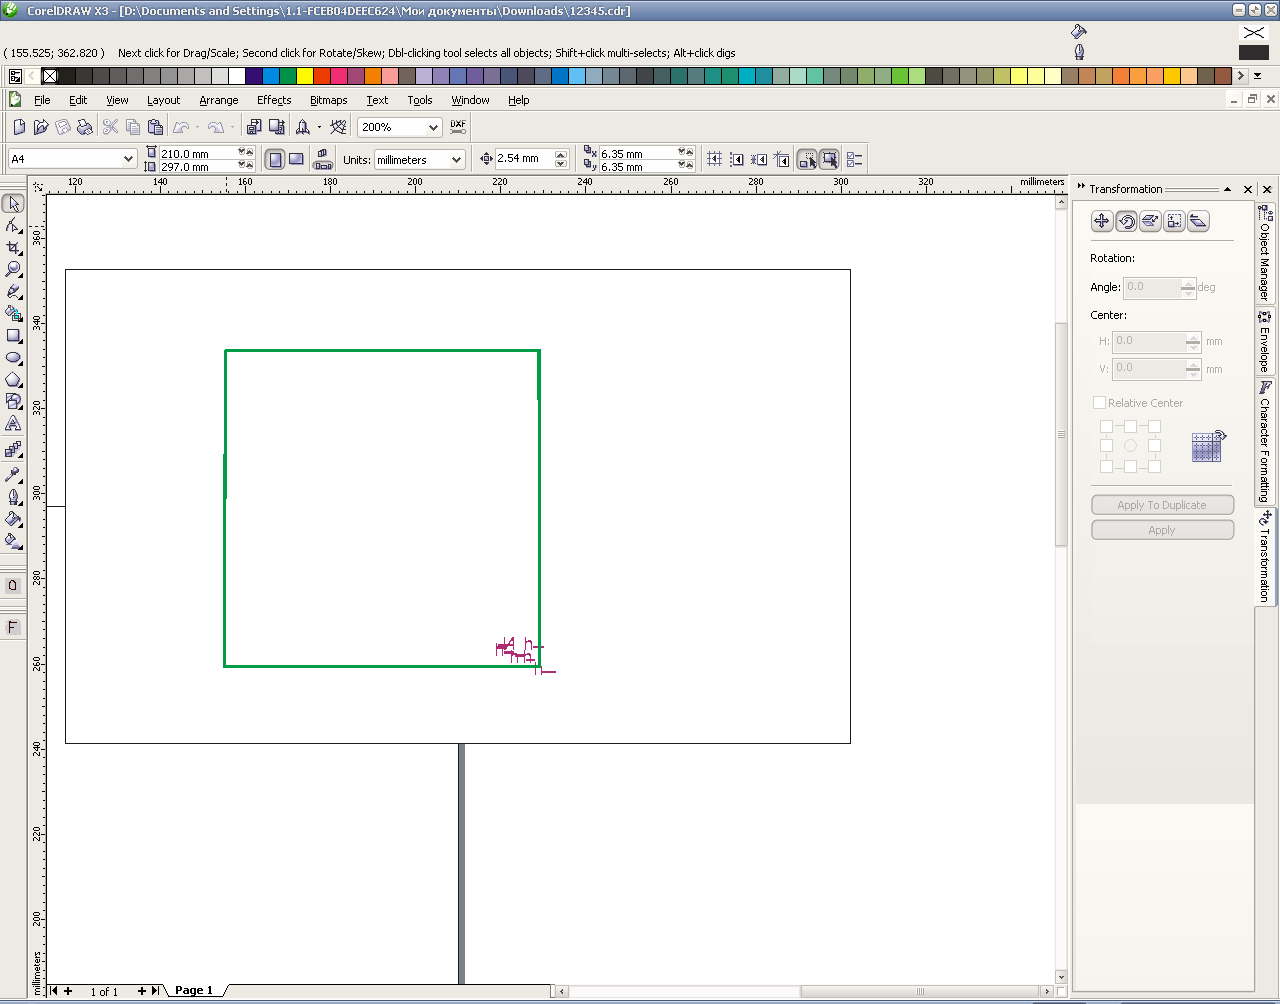1280x1004 pixels.
Task: Open the Application Launcher dropdown arrow
Action: click(320, 127)
